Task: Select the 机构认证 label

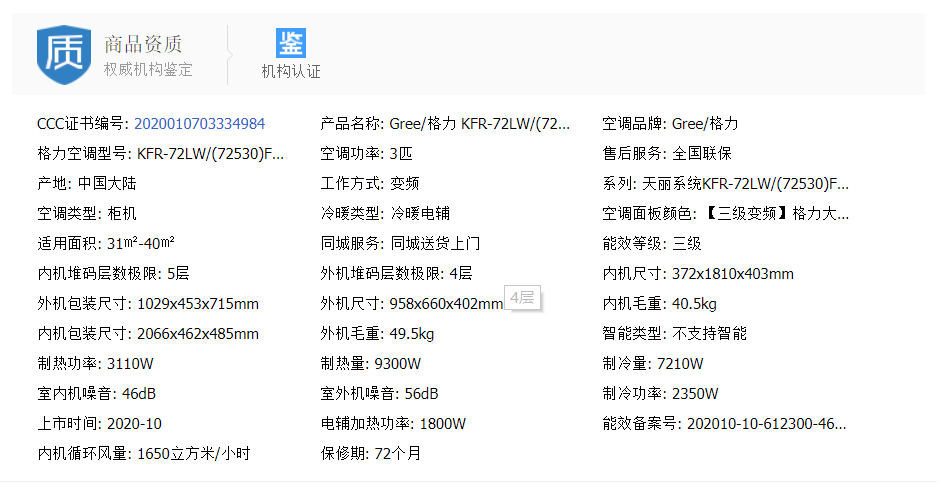Action: [291, 71]
